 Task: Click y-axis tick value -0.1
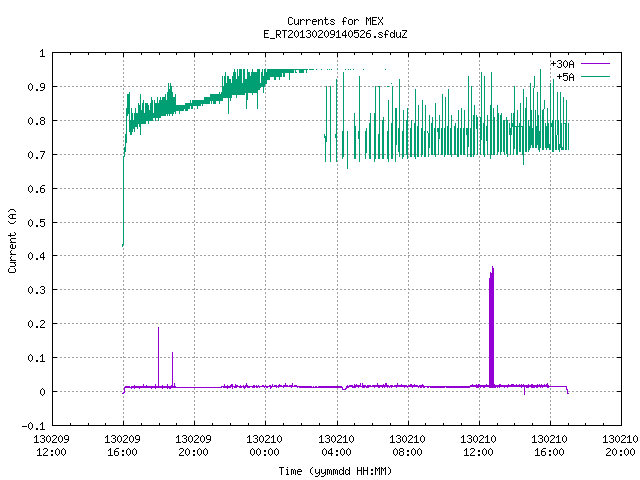coord(33,426)
